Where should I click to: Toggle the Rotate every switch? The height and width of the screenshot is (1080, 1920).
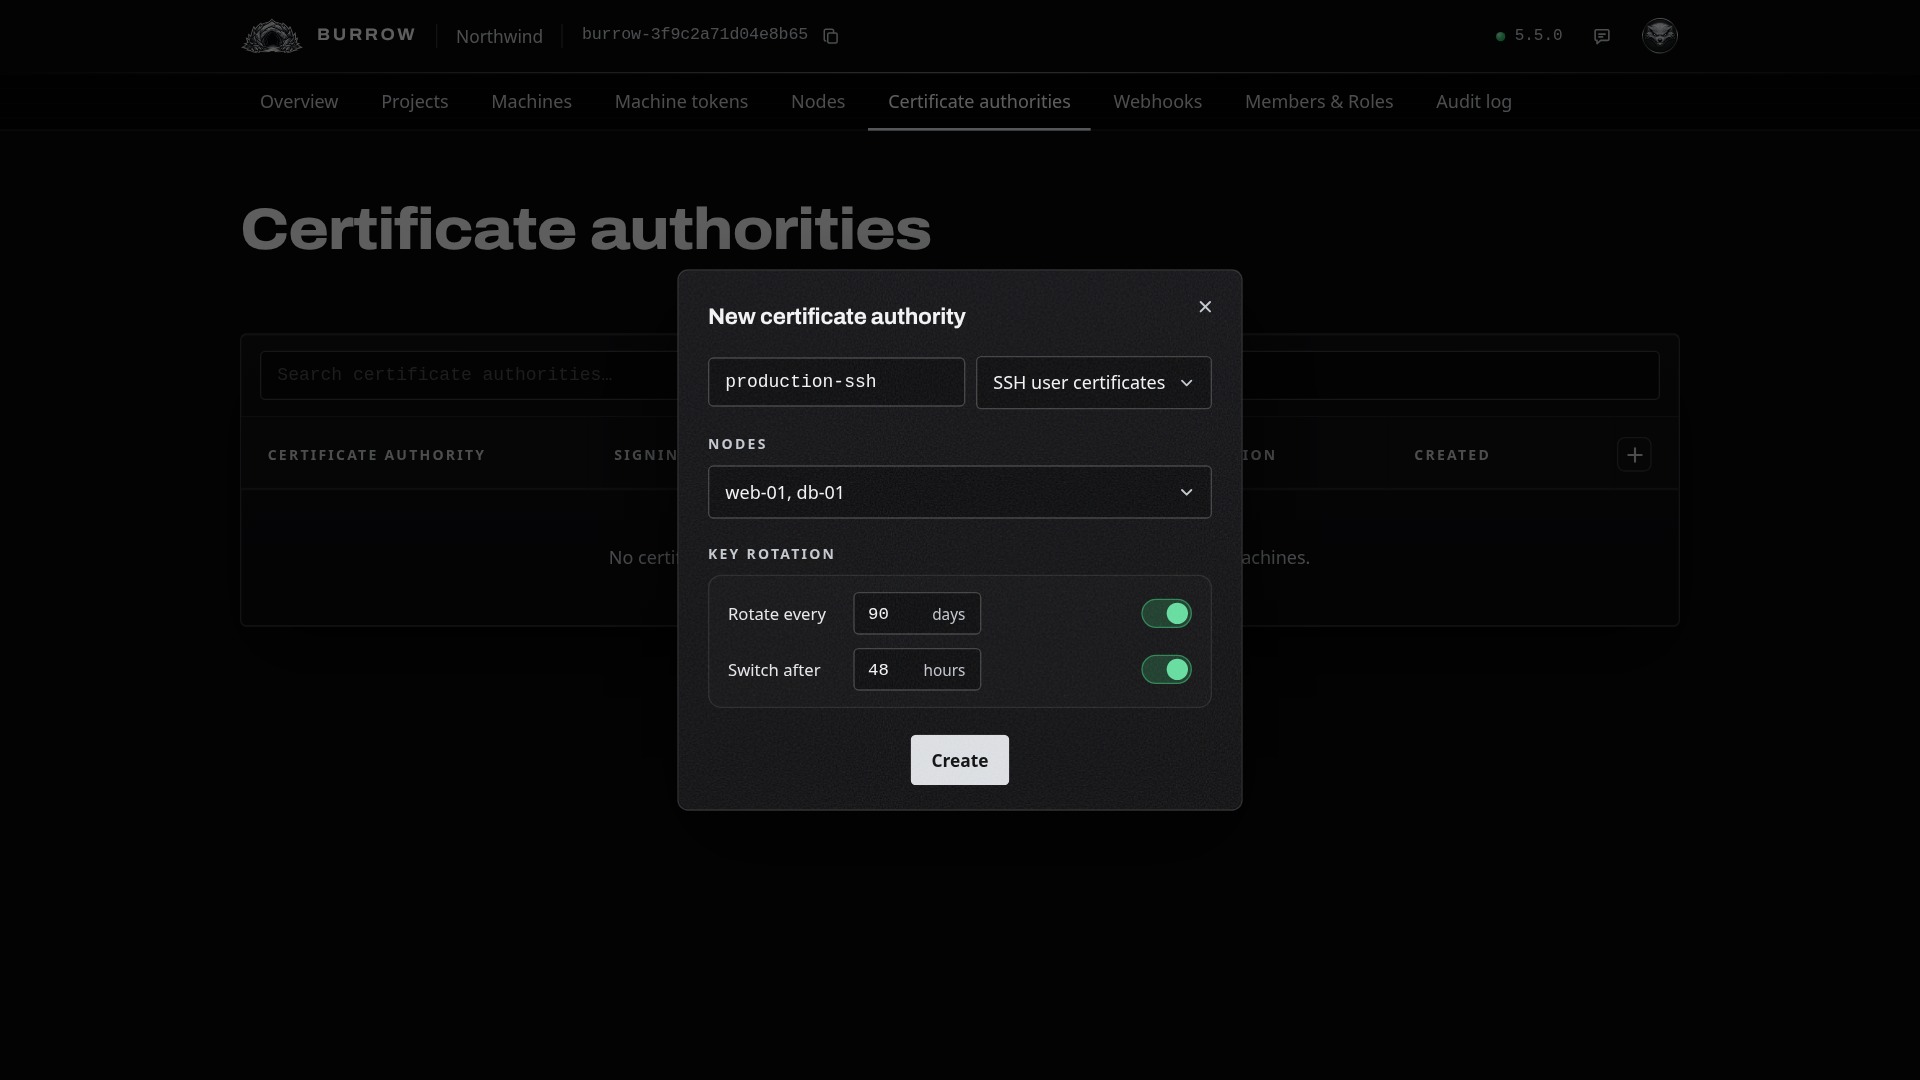point(1166,614)
